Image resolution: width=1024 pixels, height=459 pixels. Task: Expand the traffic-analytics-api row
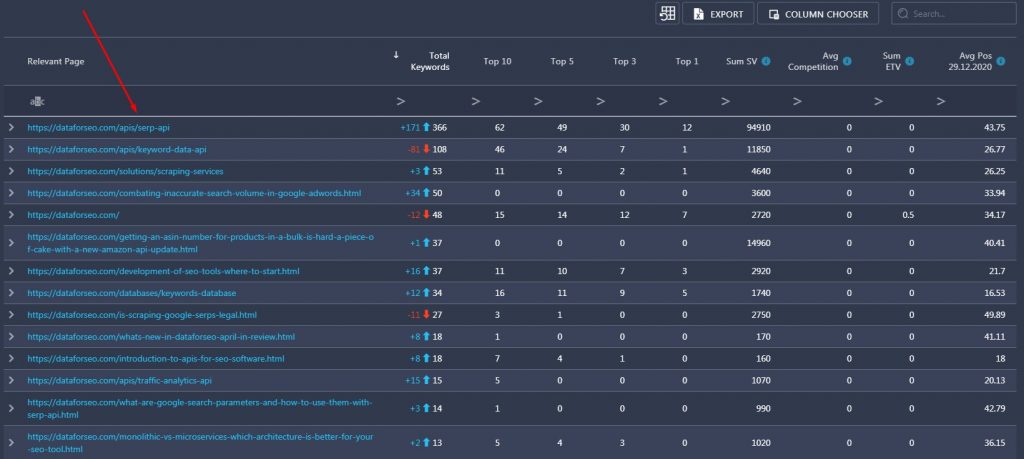coord(11,380)
